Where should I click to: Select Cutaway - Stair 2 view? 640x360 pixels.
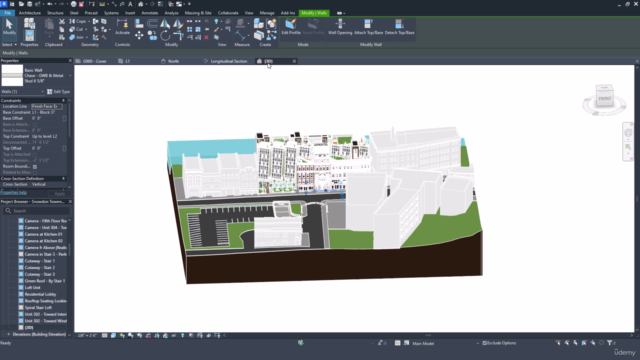click(x=40, y=268)
